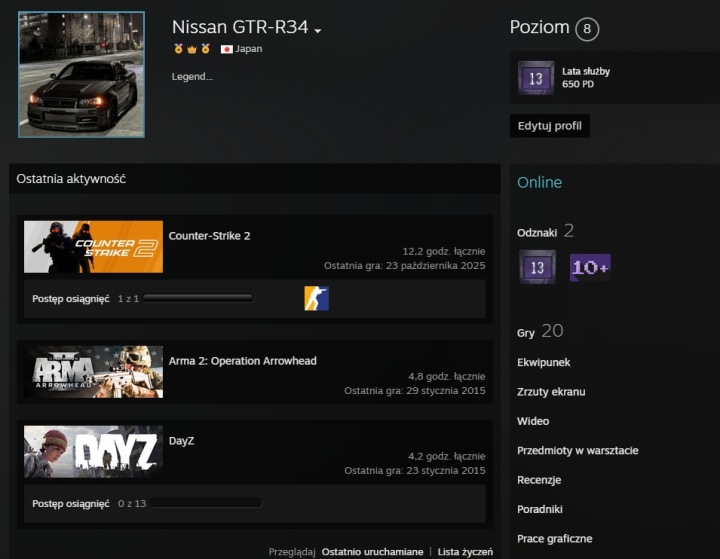This screenshot has width=720, height=559.
Task: Open Postęp osiągnięć for Counter-Strike 2
Action: (71, 299)
